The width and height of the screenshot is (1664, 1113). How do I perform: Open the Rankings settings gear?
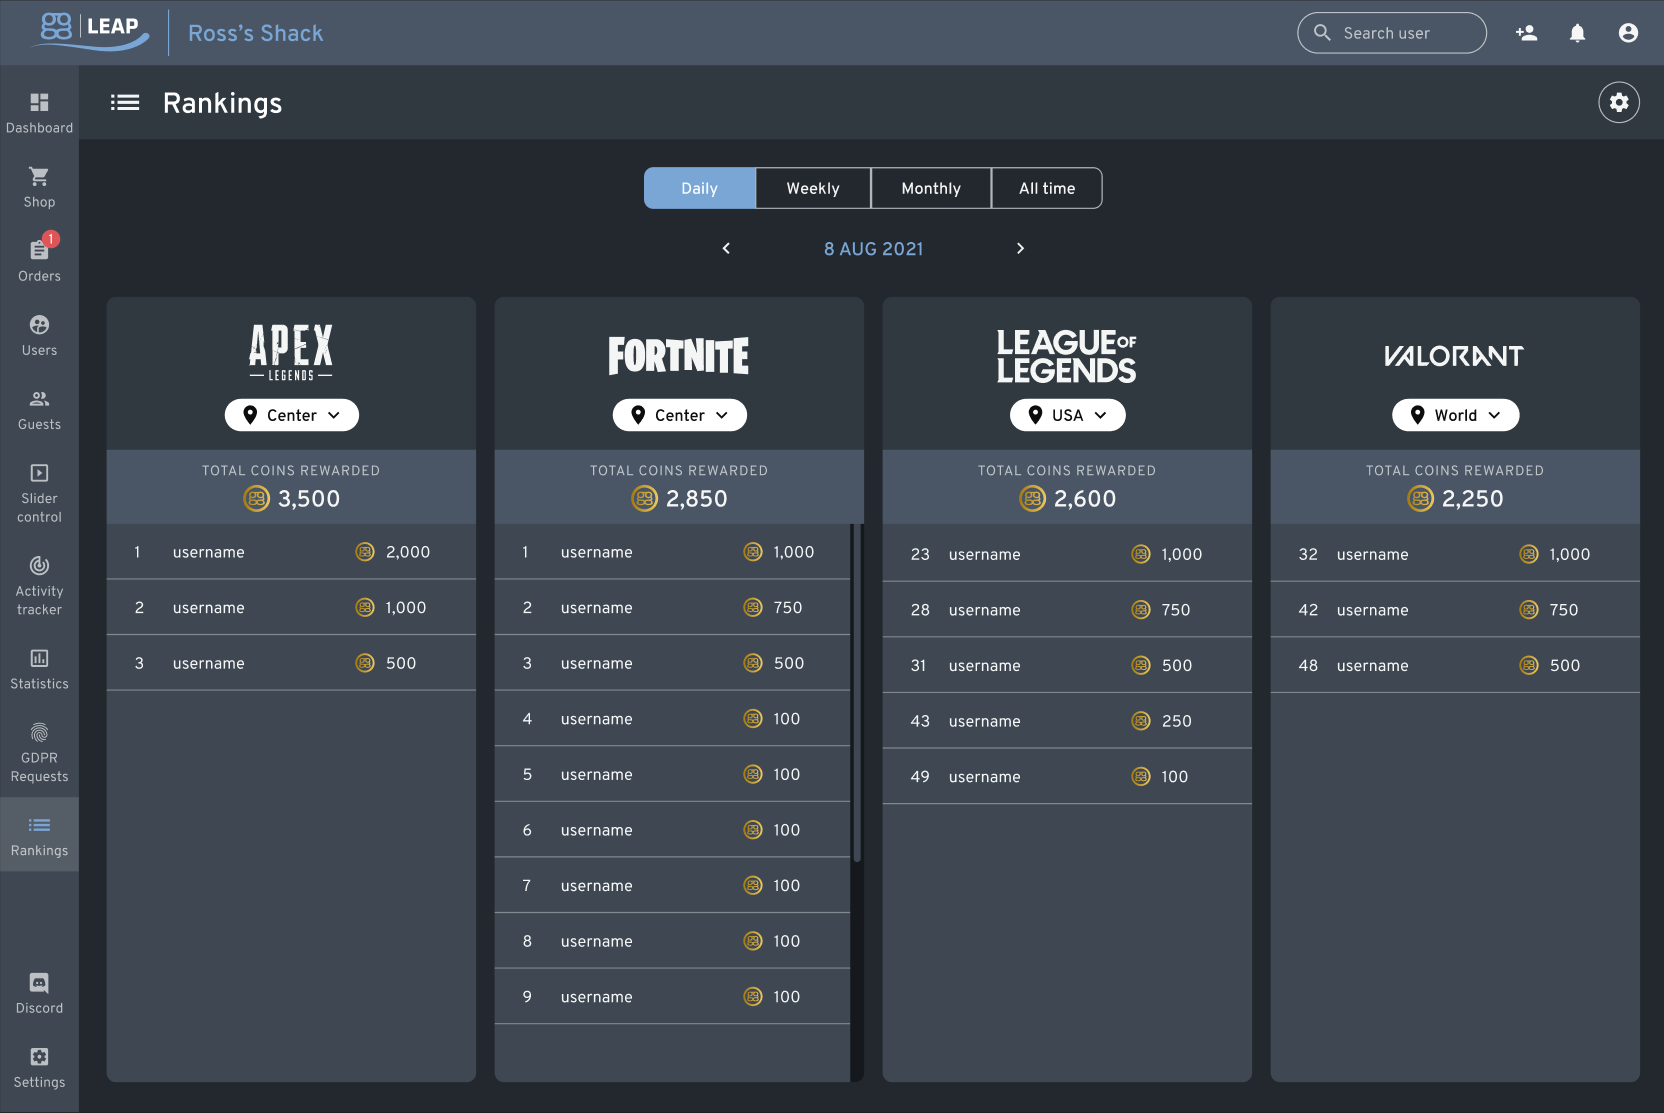coord(1619,102)
